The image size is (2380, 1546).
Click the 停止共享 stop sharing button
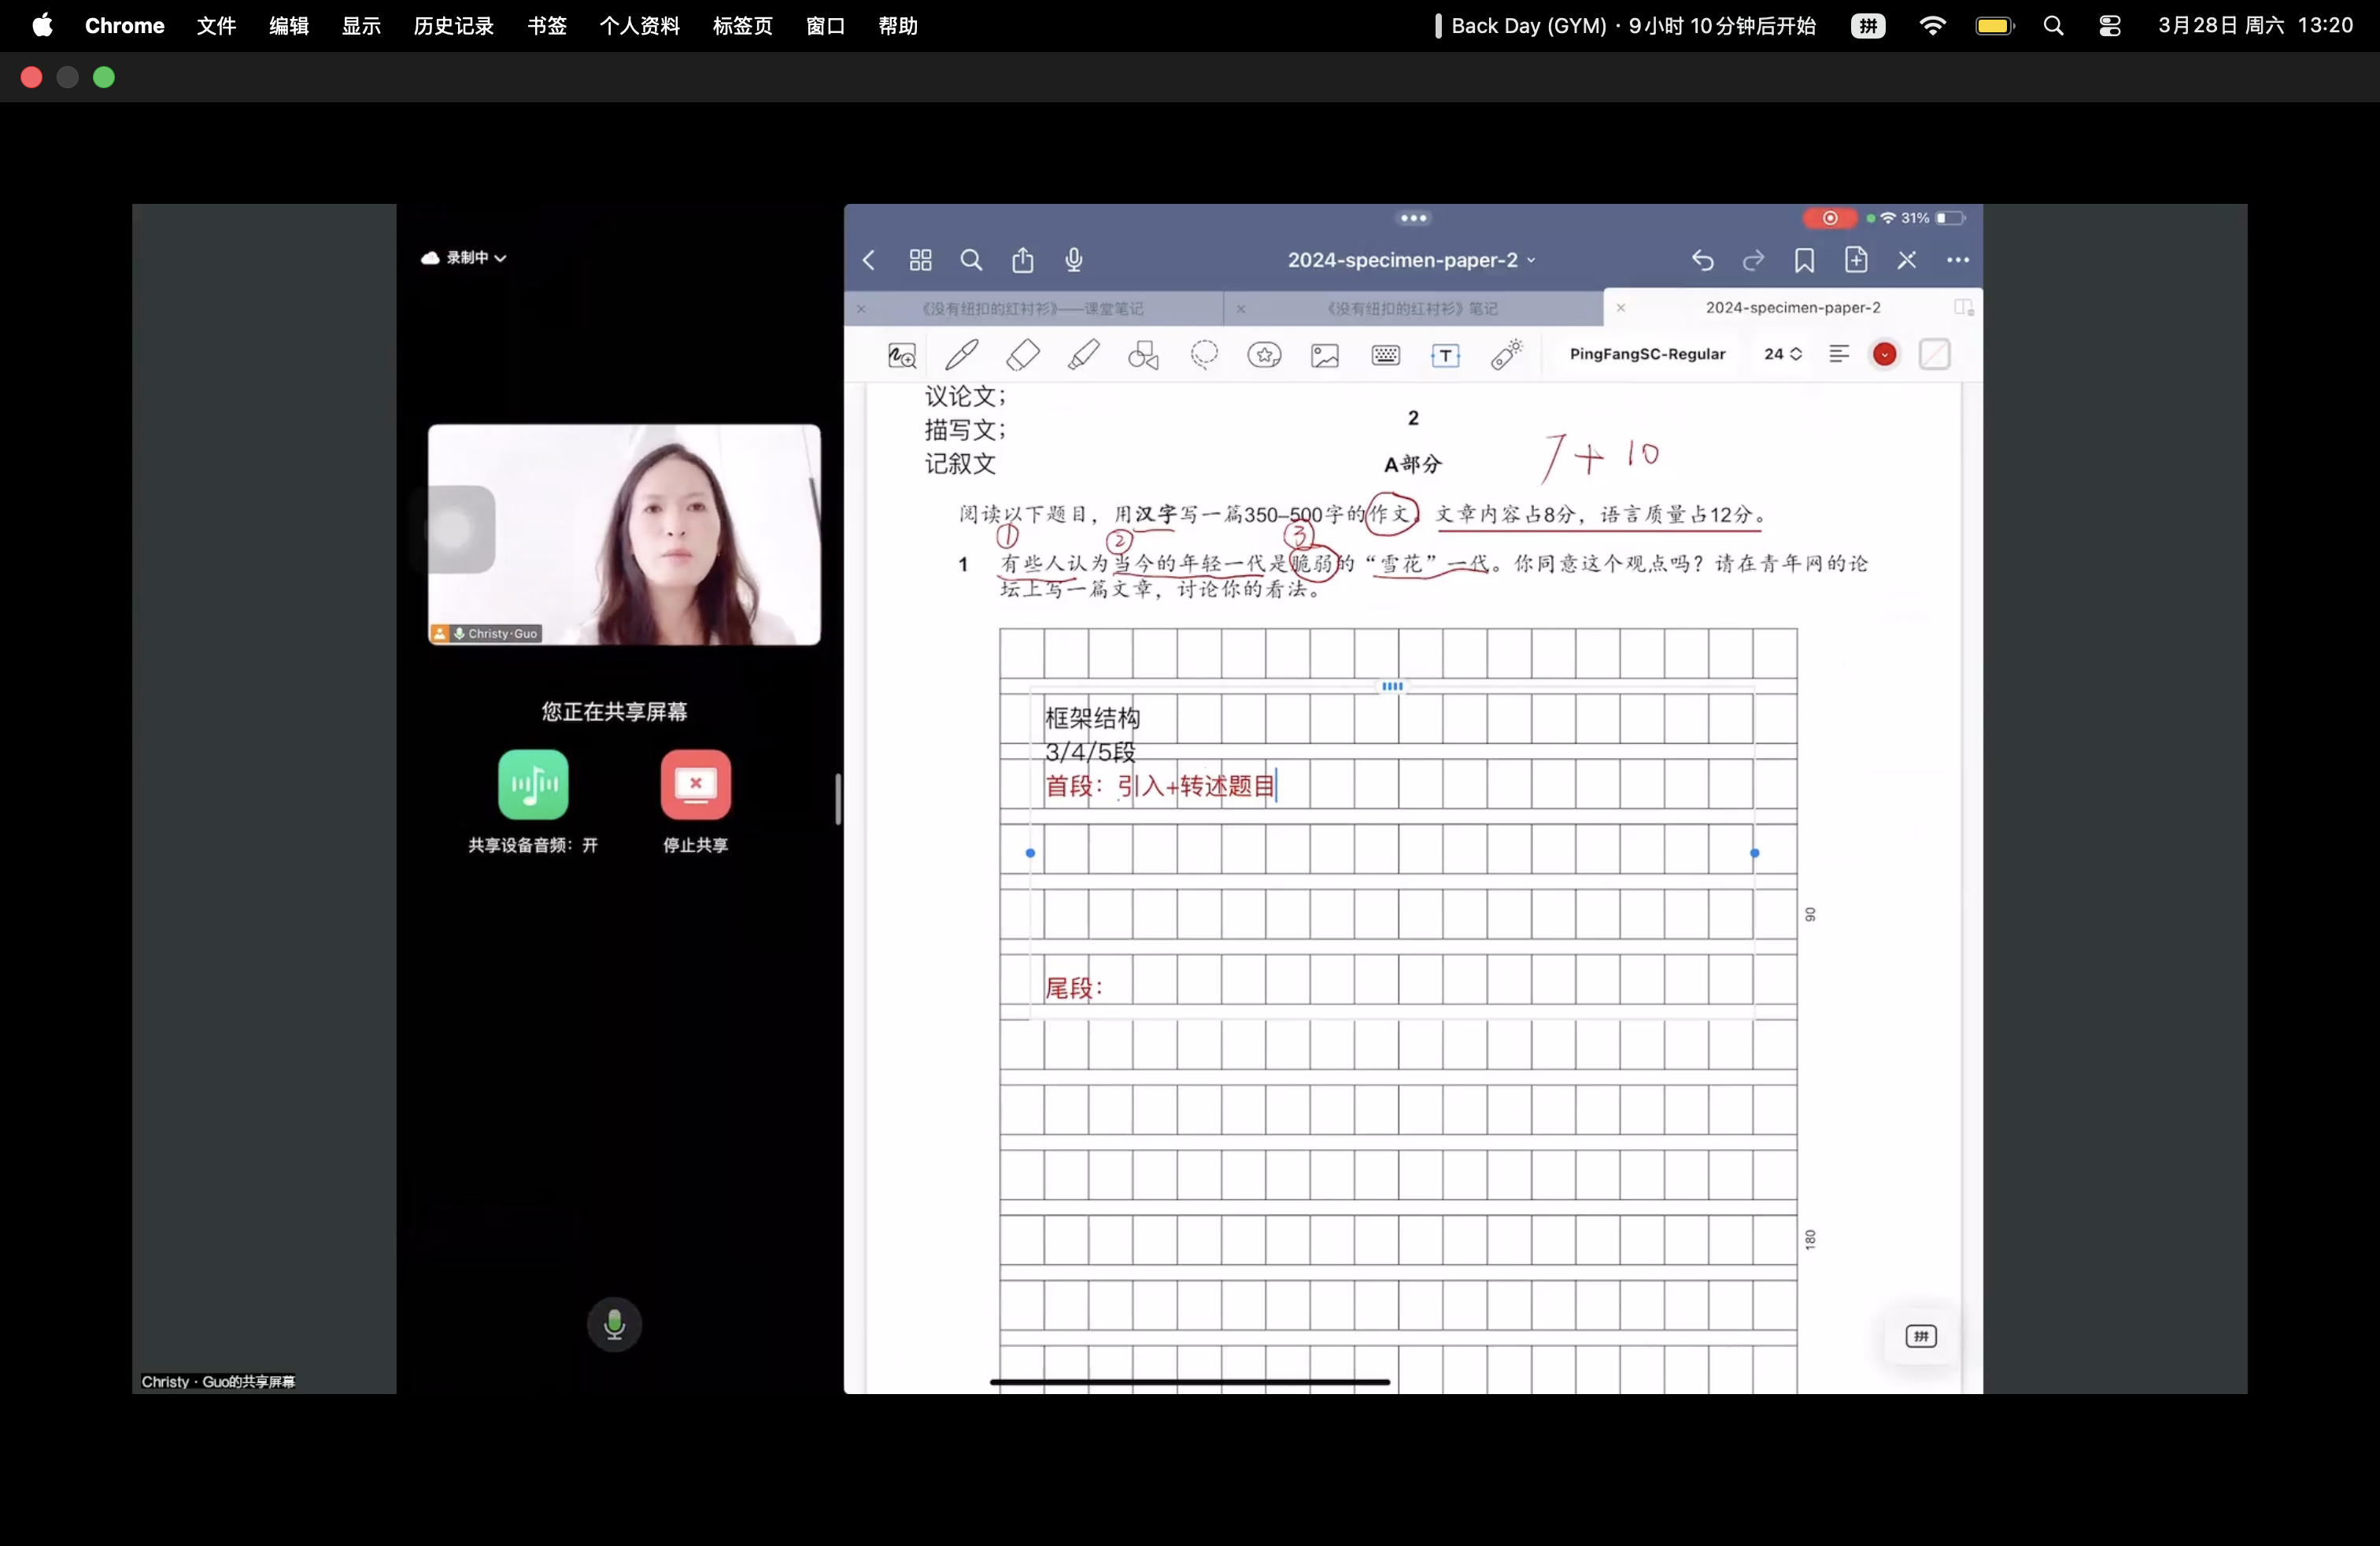(x=695, y=785)
